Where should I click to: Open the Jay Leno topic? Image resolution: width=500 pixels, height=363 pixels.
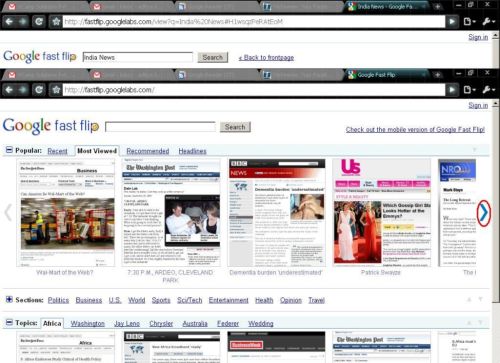(x=127, y=323)
